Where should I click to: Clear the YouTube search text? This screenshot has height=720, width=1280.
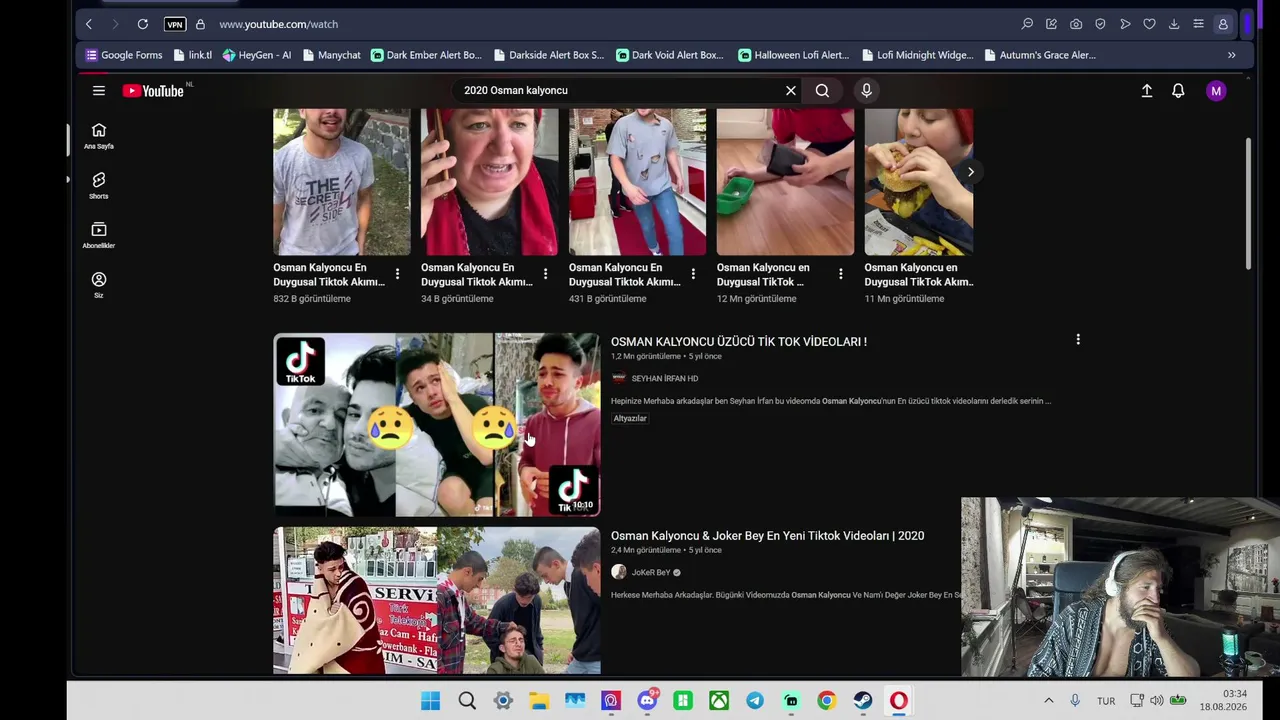[791, 91]
